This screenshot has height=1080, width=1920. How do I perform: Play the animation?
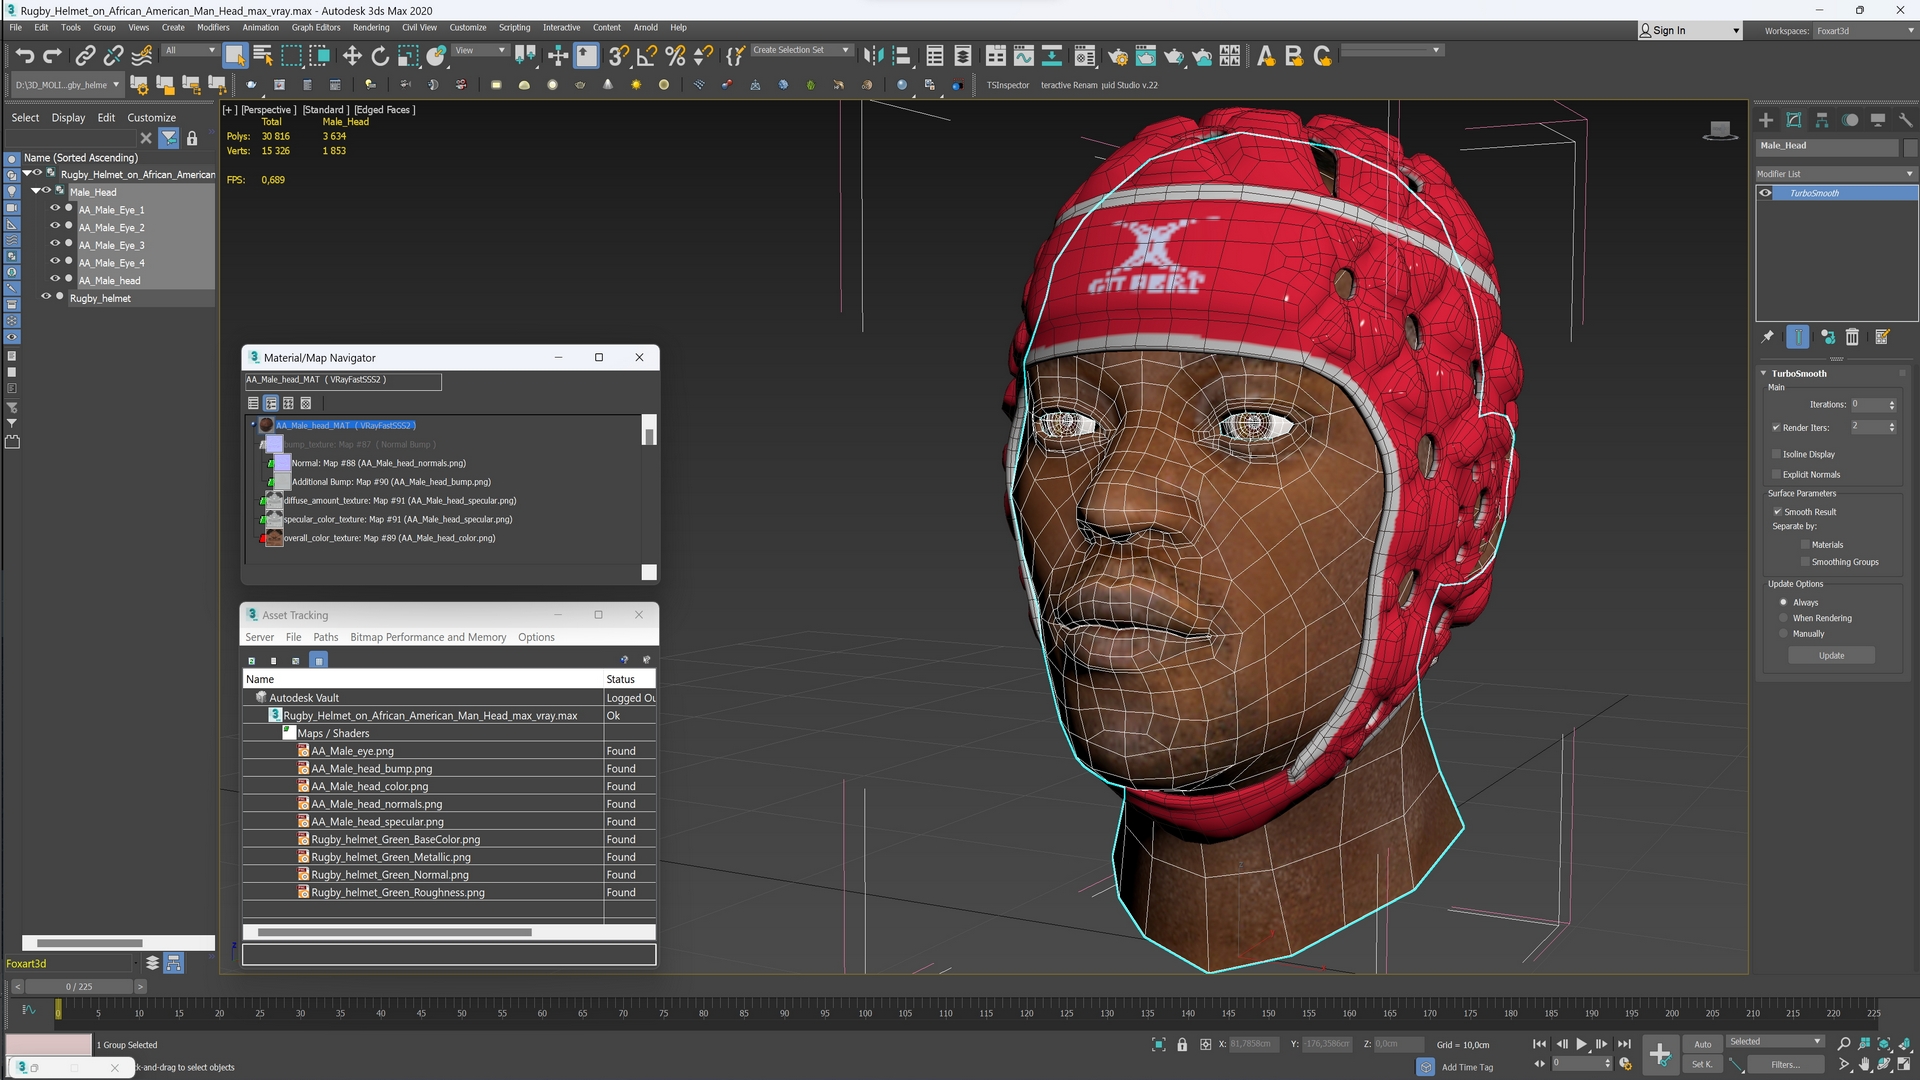1582,1044
